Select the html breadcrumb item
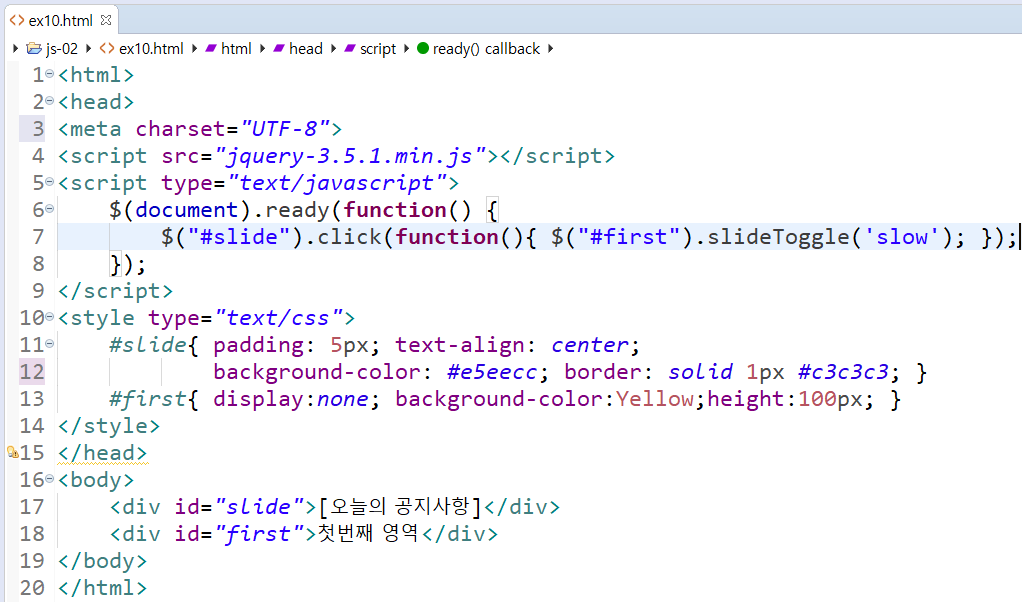 [236, 49]
